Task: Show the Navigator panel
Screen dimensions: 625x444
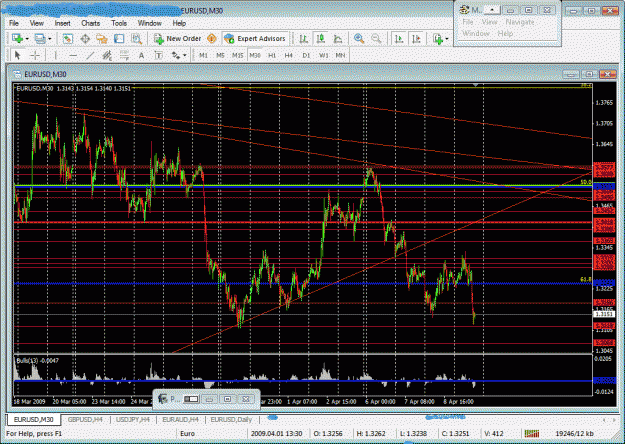Action: click(102, 39)
